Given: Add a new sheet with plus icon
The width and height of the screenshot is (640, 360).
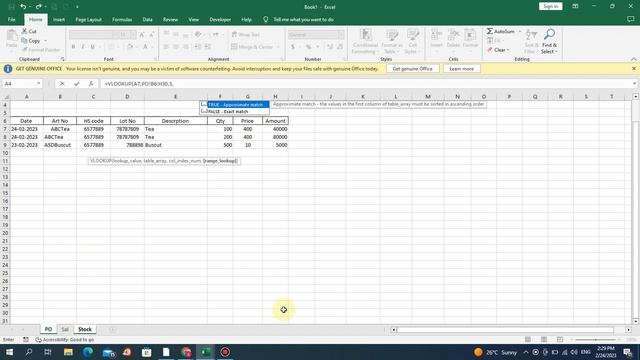Looking at the screenshot, I should point(113,329).
